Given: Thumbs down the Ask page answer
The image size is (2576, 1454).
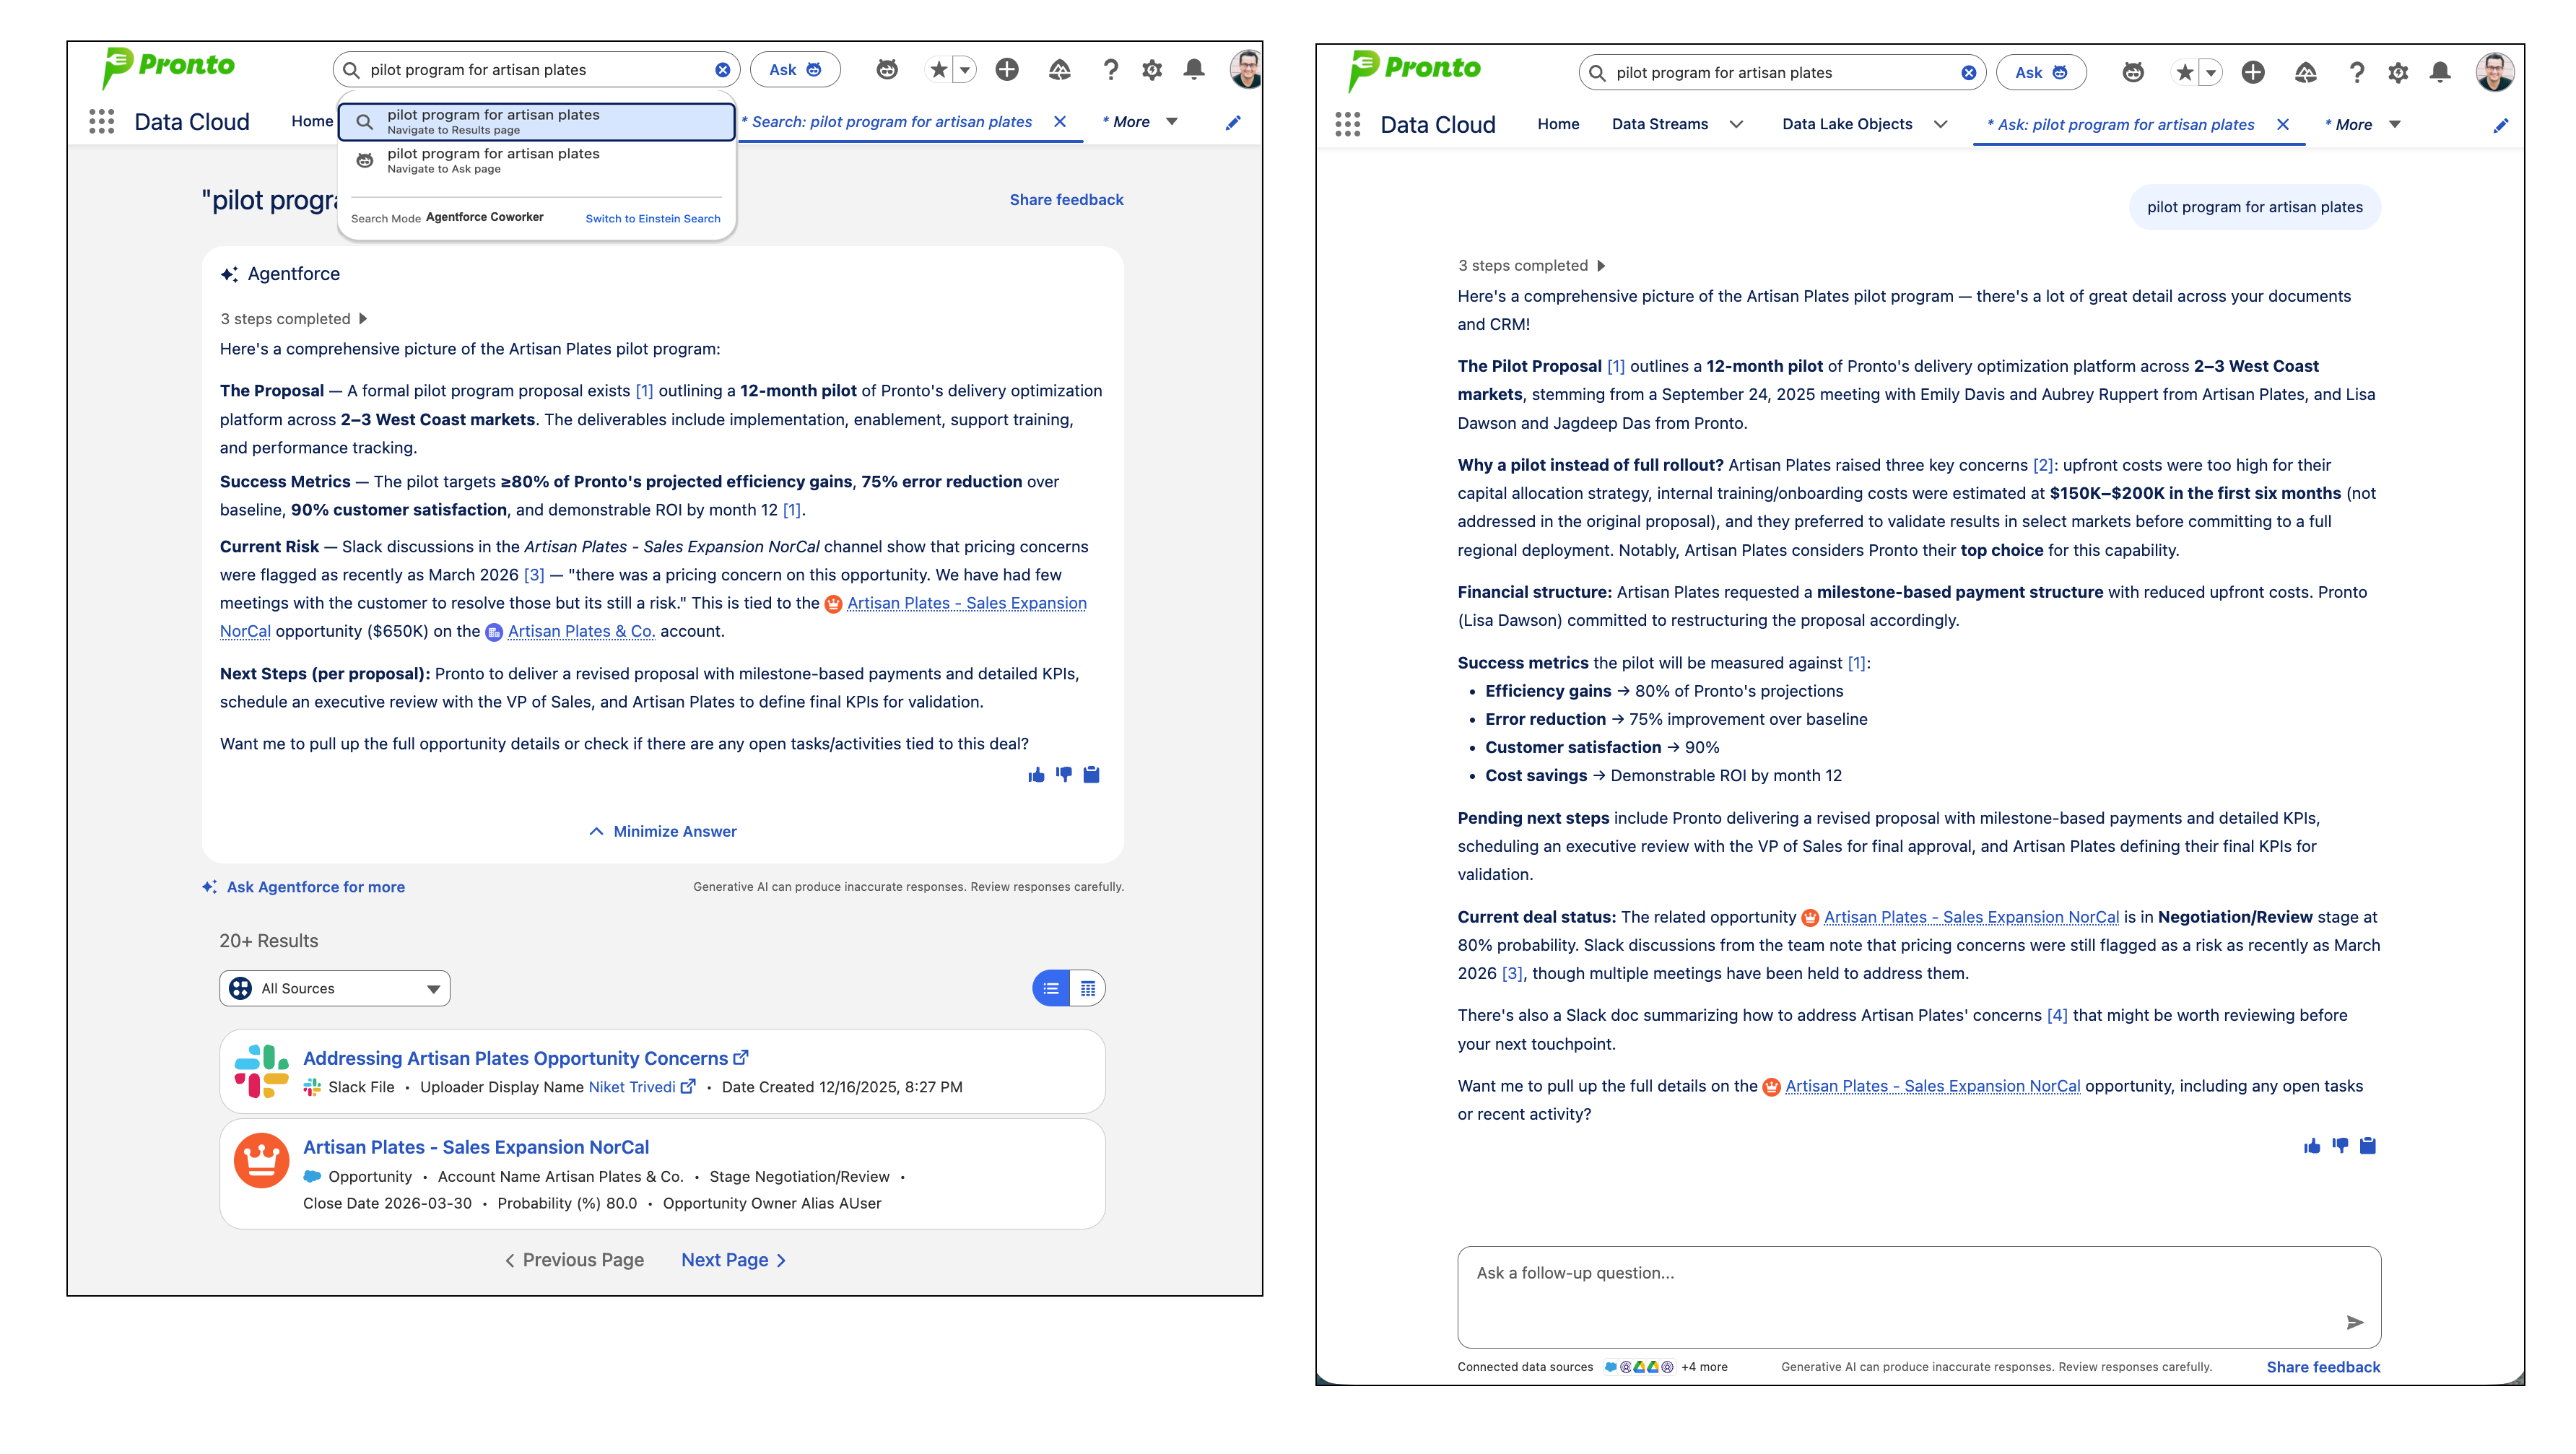Looking at the screenshot, I should click(x=2340, y=1146).
